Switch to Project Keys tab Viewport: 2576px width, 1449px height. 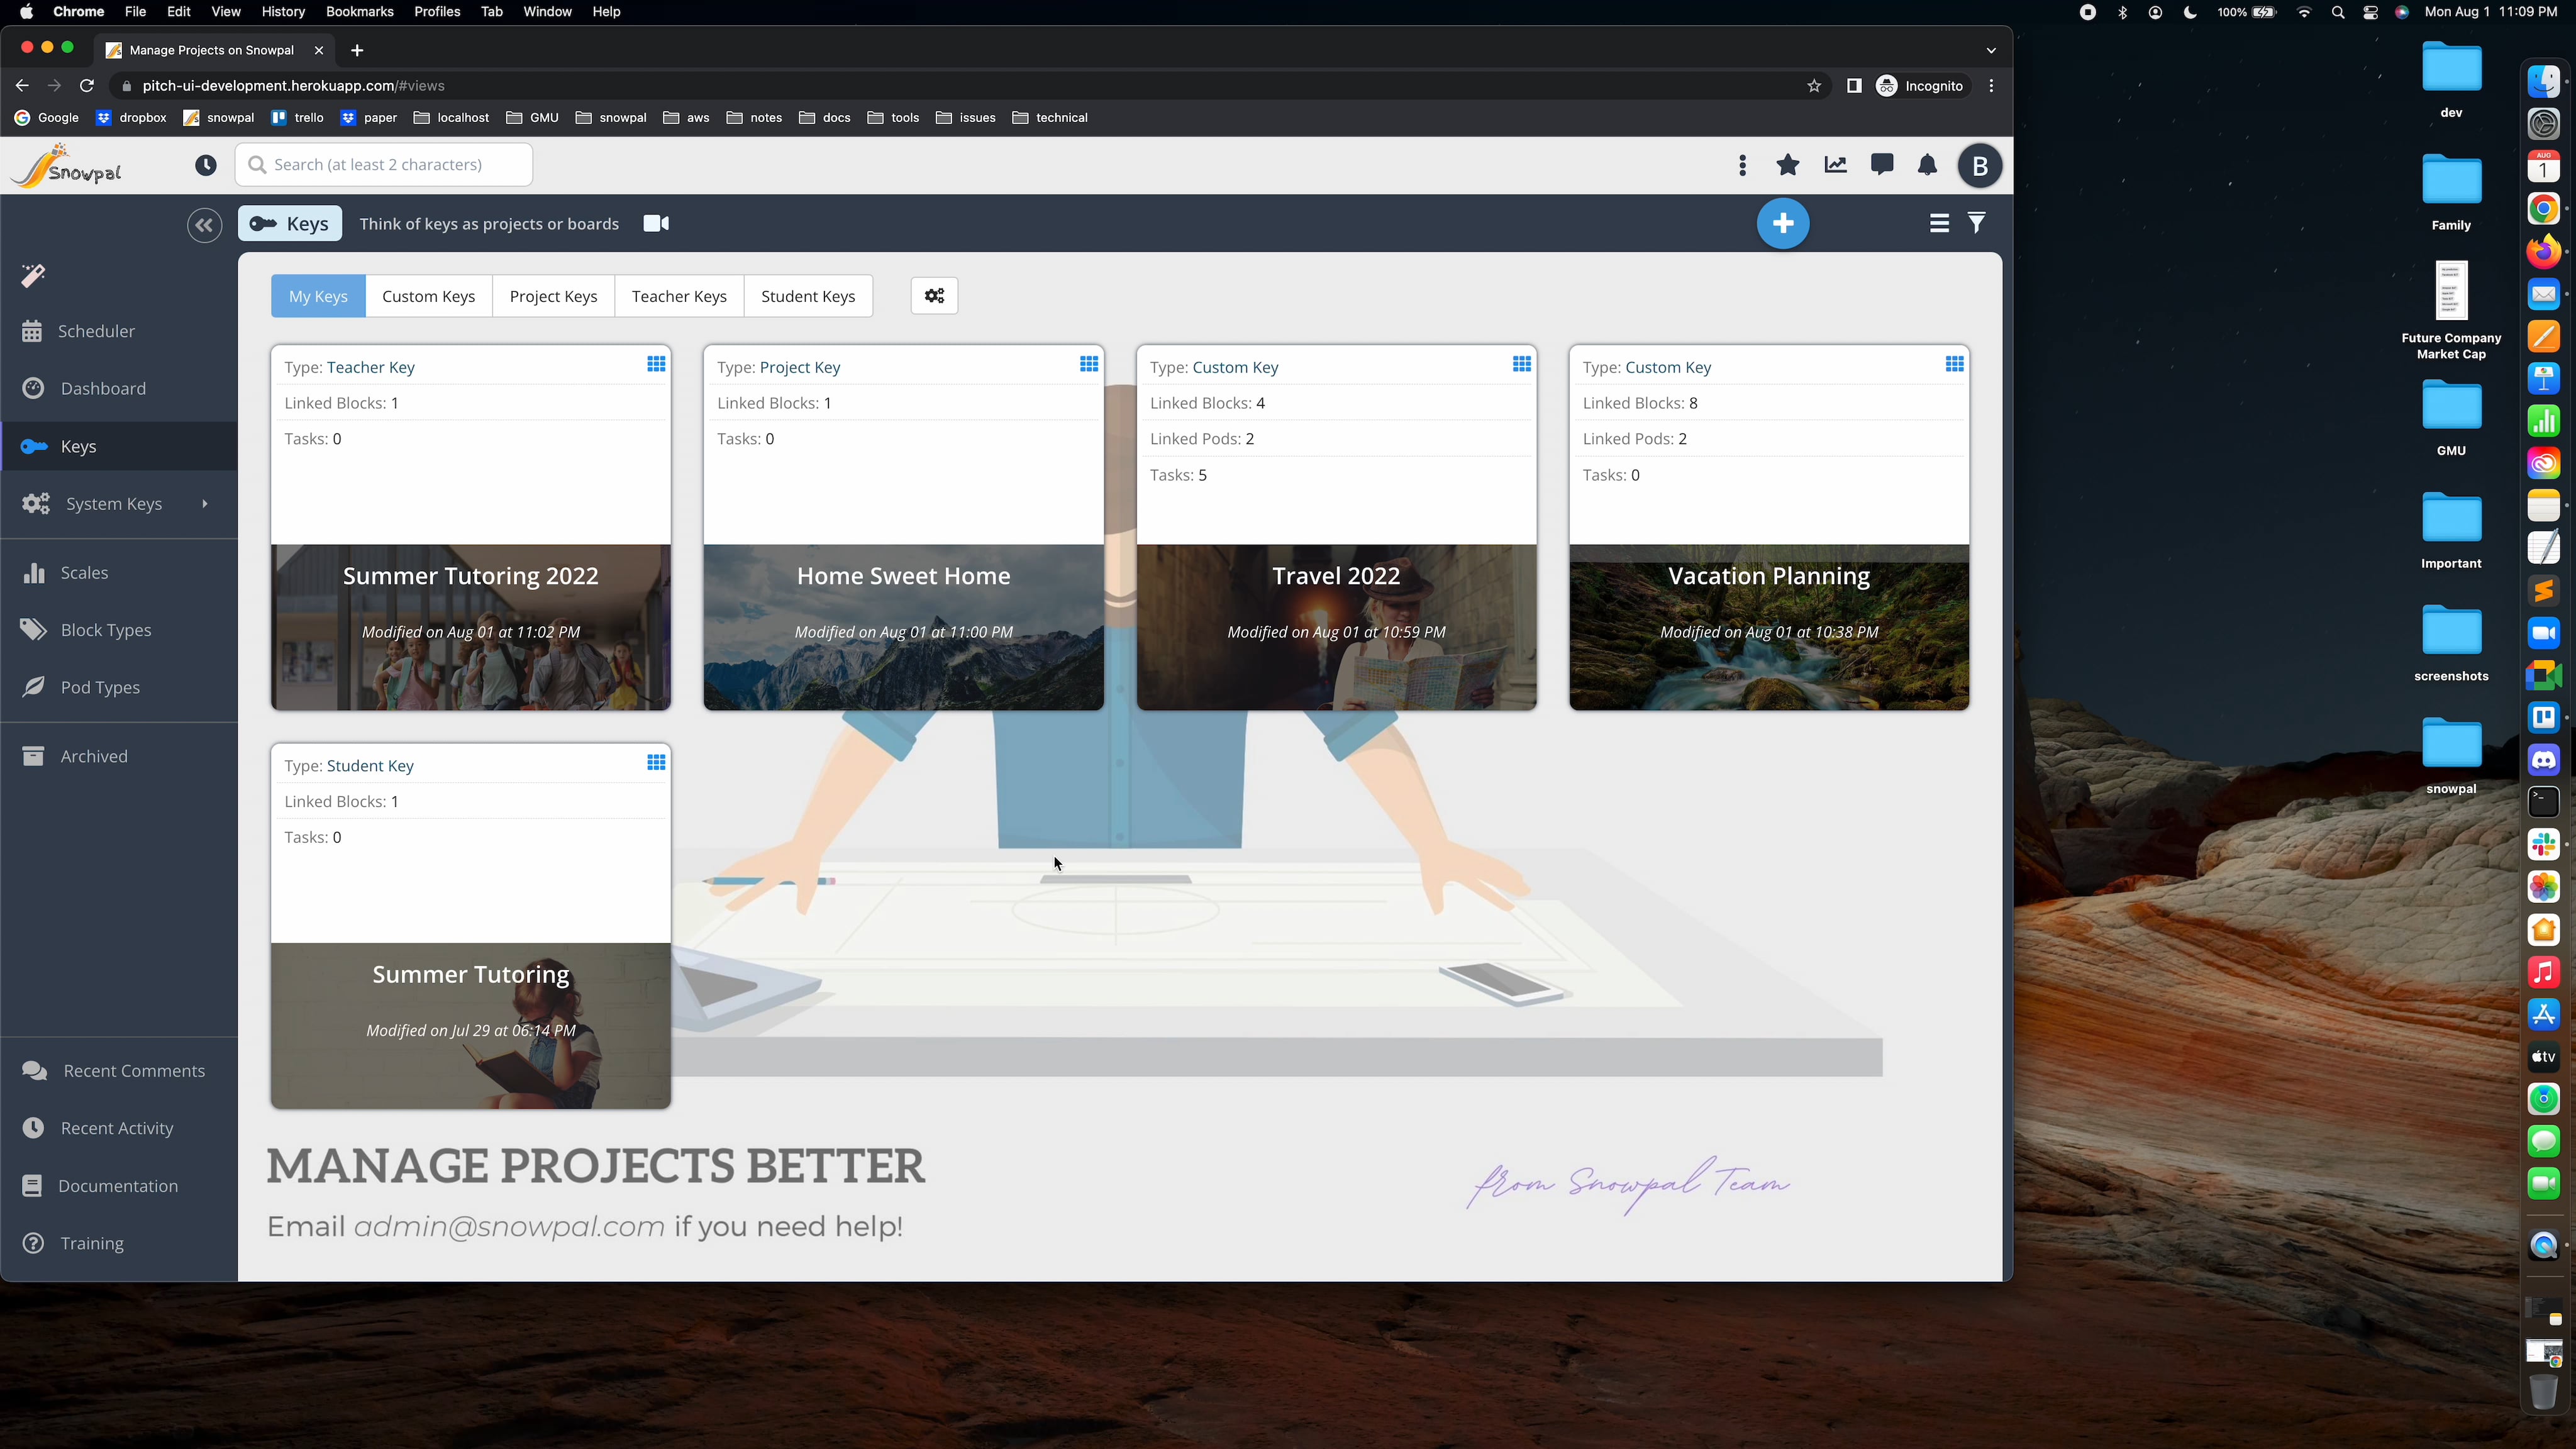point(553,296)
